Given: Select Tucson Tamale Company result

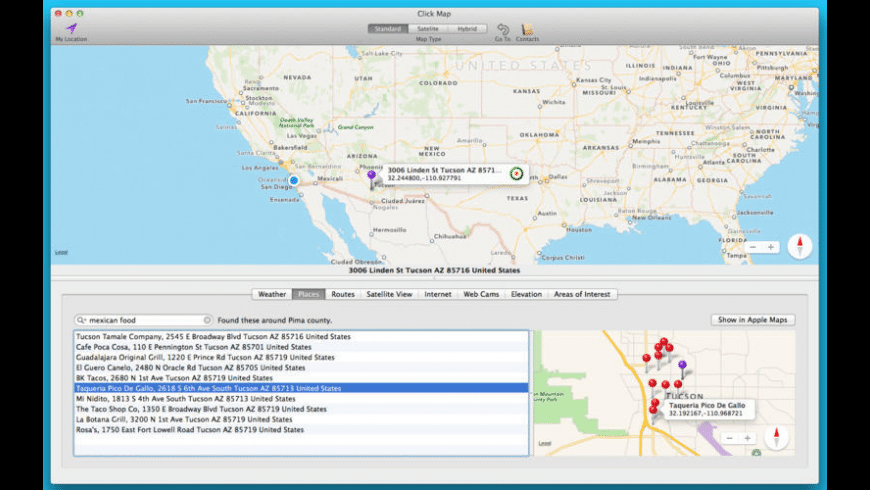Looking at the screenshot, I should tap(301, 336).
